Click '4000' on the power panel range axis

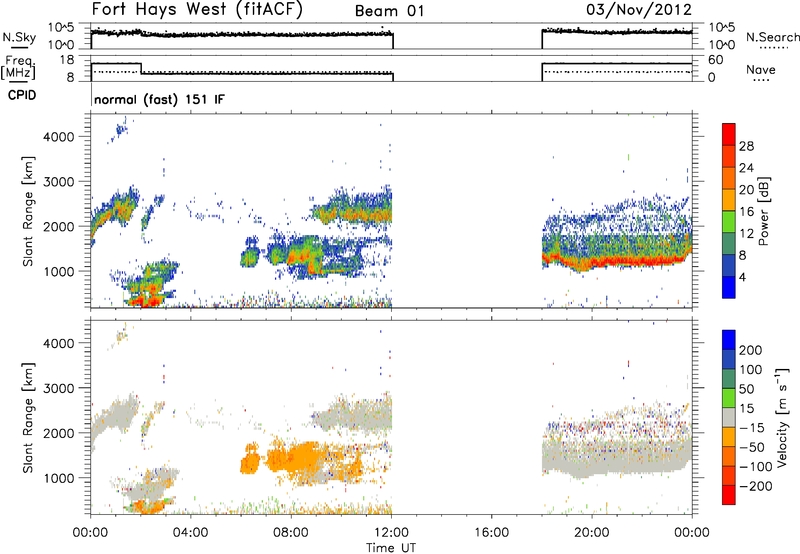click(x=59, y=137)
